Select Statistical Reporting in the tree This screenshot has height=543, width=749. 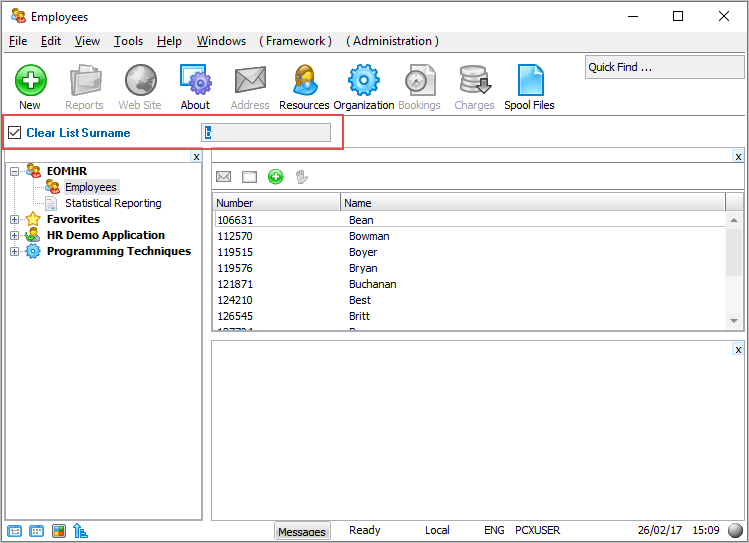click(x=113, y=203)
